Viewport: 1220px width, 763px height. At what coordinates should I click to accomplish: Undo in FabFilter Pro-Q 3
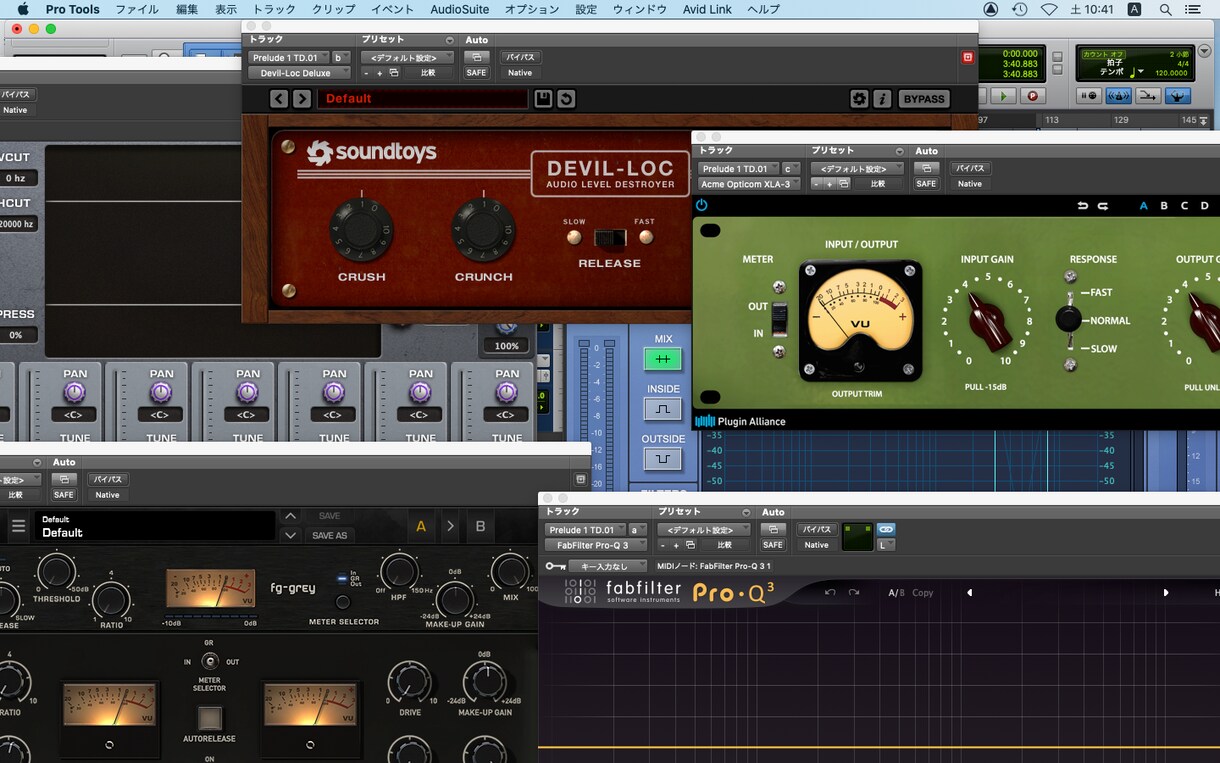pyautogui.click(x=830, y=592)
